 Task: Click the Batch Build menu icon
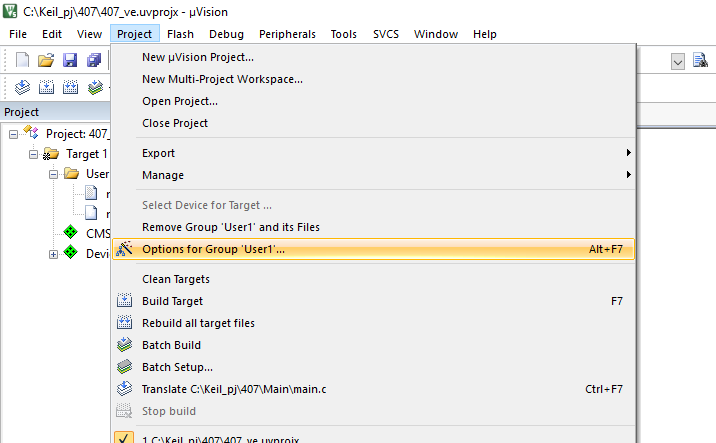pos(124,344)
